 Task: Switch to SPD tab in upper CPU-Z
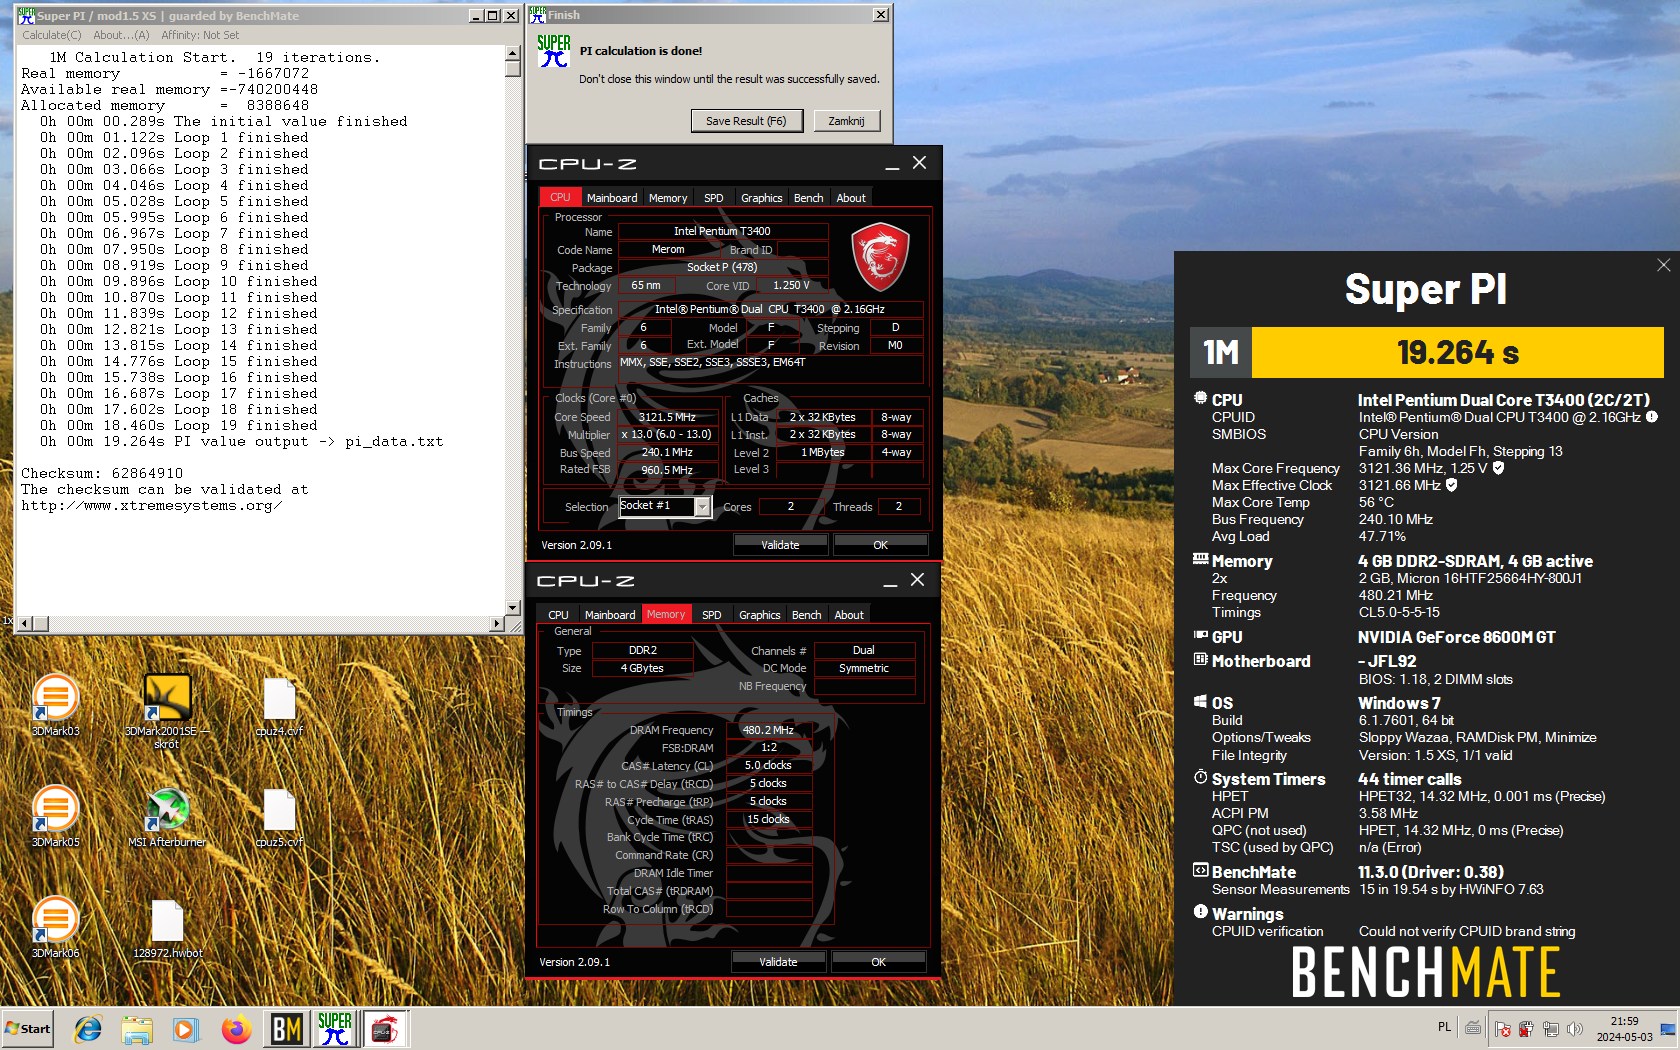coord(713,198)
